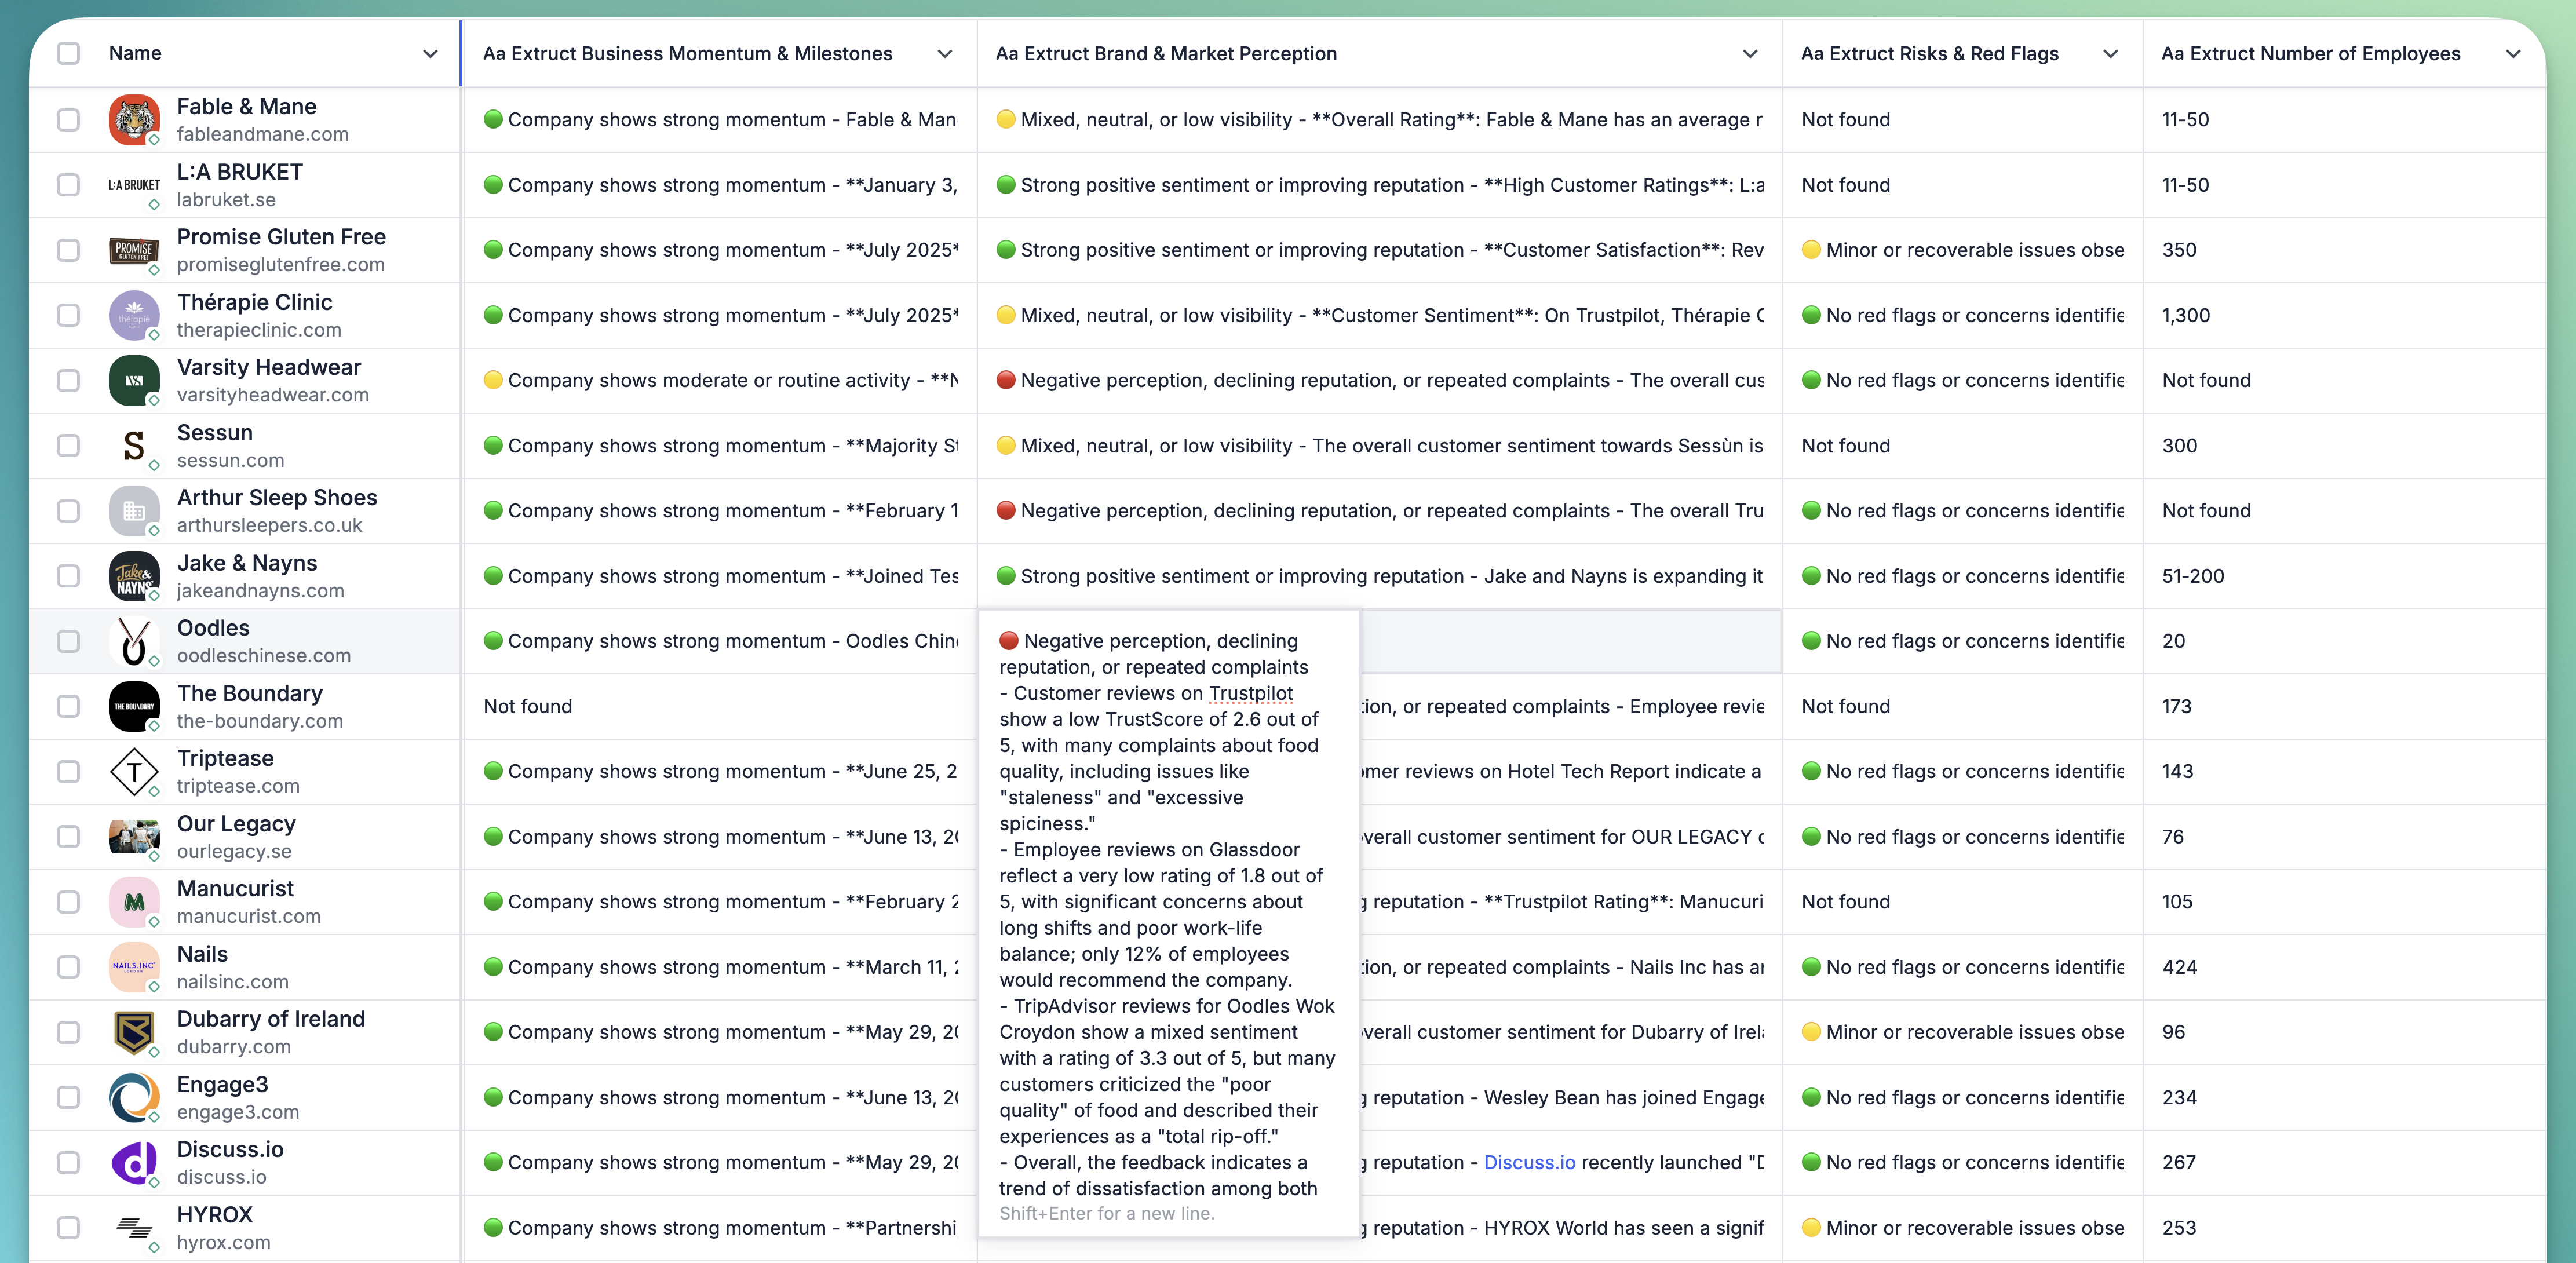Select the HYROX row checkbox
Screen dimensions: 2576x1263
68,1228
